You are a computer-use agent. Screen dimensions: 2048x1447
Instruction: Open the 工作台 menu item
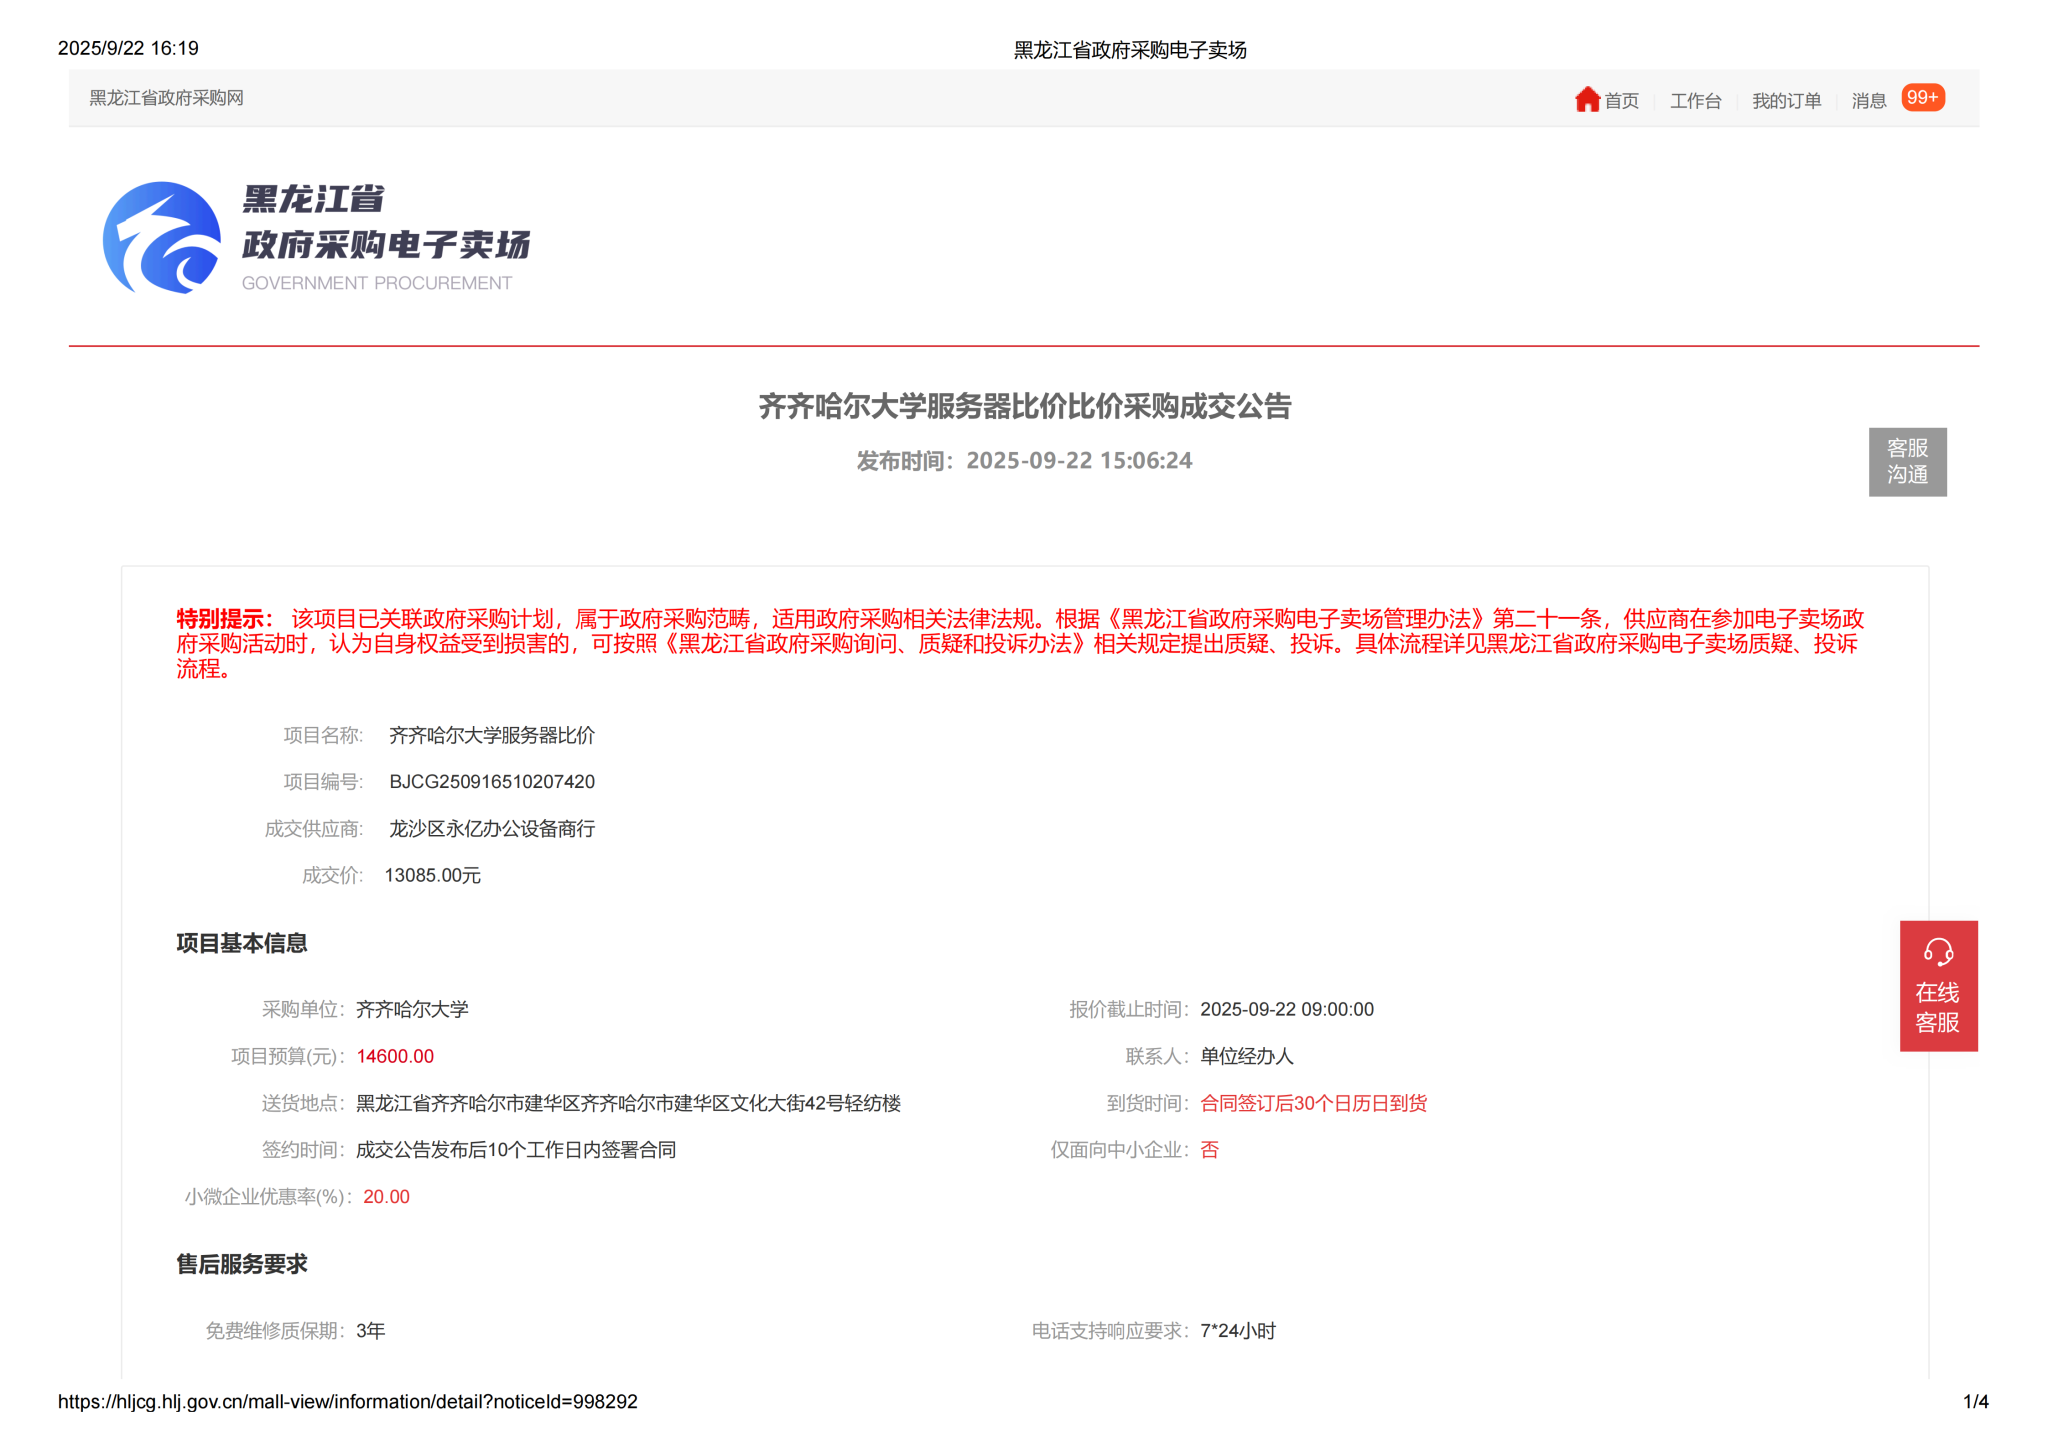(1695, 101)
